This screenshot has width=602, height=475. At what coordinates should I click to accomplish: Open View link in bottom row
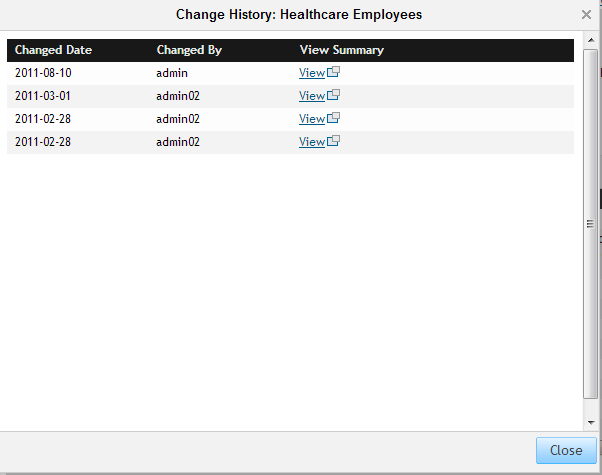(312, 142)
